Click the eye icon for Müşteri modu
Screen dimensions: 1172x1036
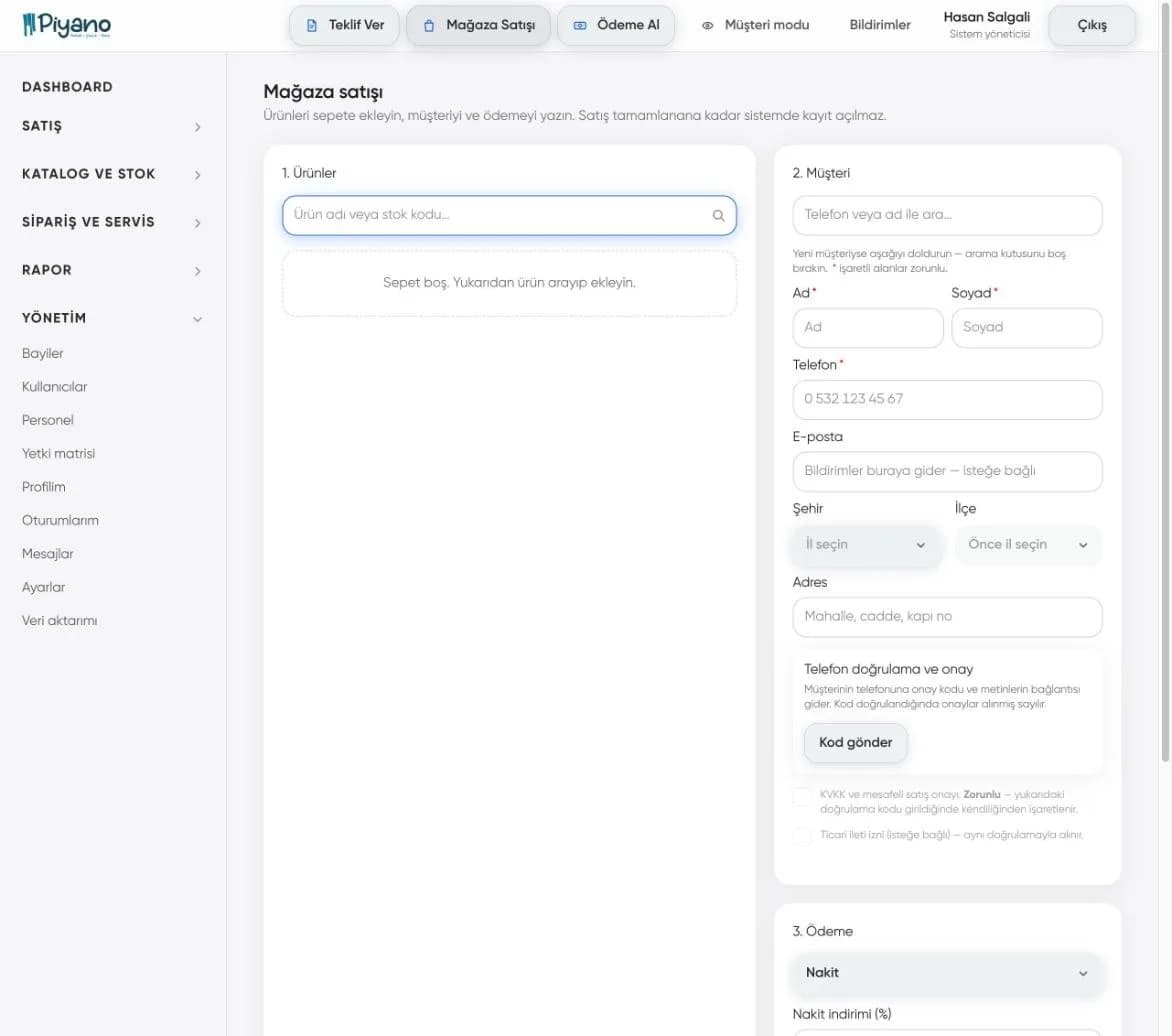pyautogui.click(x=707, y=25)
